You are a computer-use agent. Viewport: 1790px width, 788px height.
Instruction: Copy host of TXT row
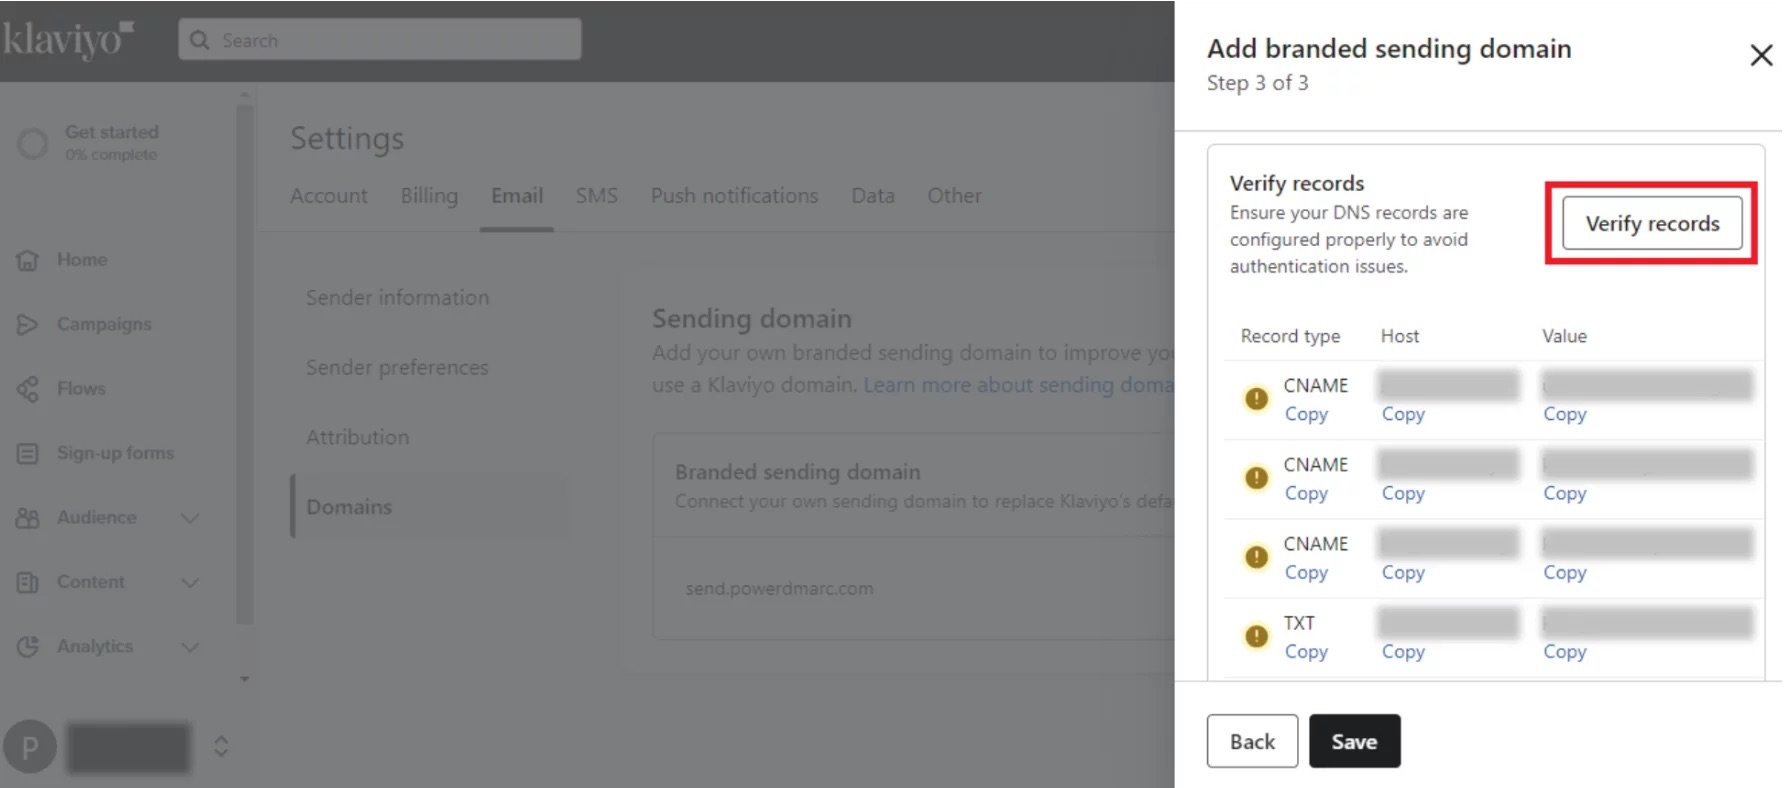click(x=1403, y=651)
